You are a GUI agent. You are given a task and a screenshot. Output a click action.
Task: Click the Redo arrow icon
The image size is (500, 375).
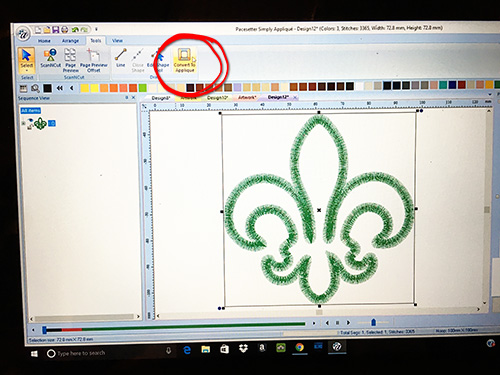click(84, 30)
